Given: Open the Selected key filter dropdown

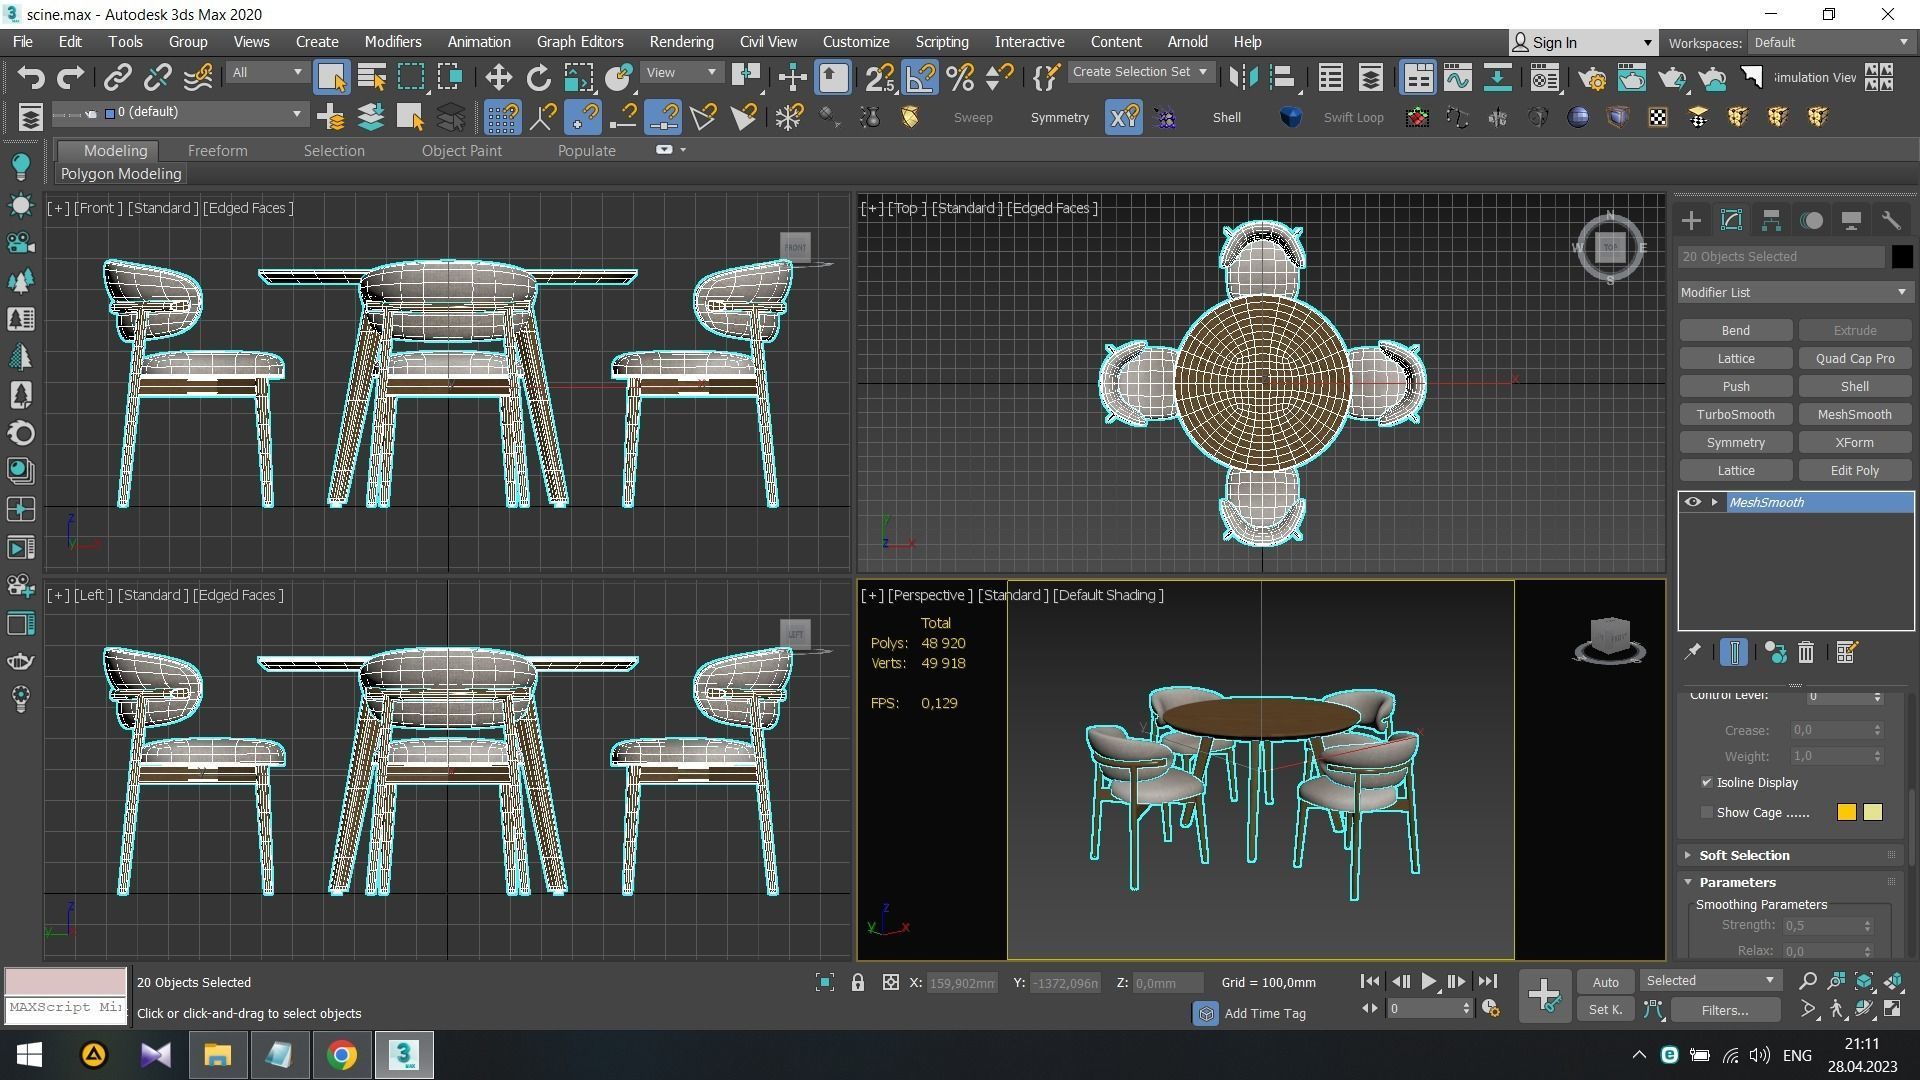Looking at the screenshot, I should (x=1710, y=981).
